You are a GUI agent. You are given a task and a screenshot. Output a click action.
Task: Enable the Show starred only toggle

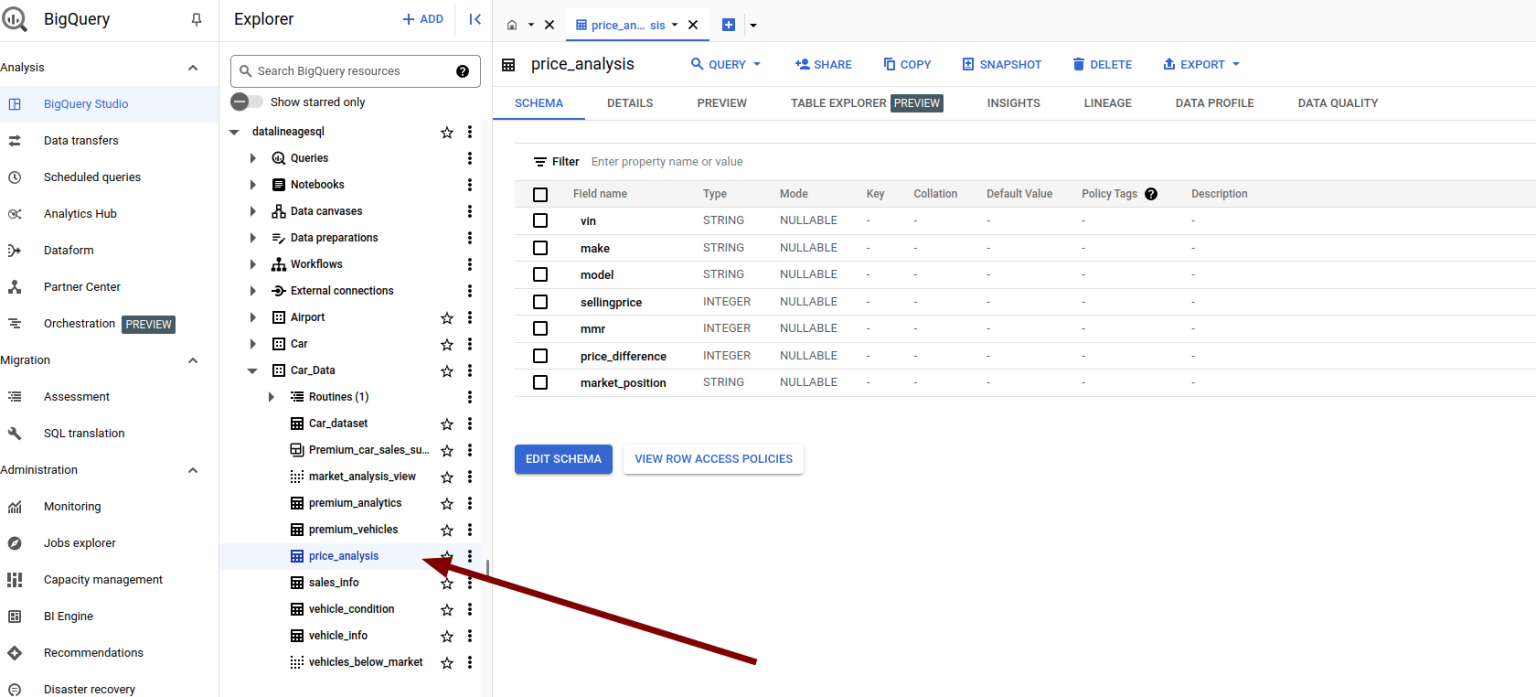point(240,101)
